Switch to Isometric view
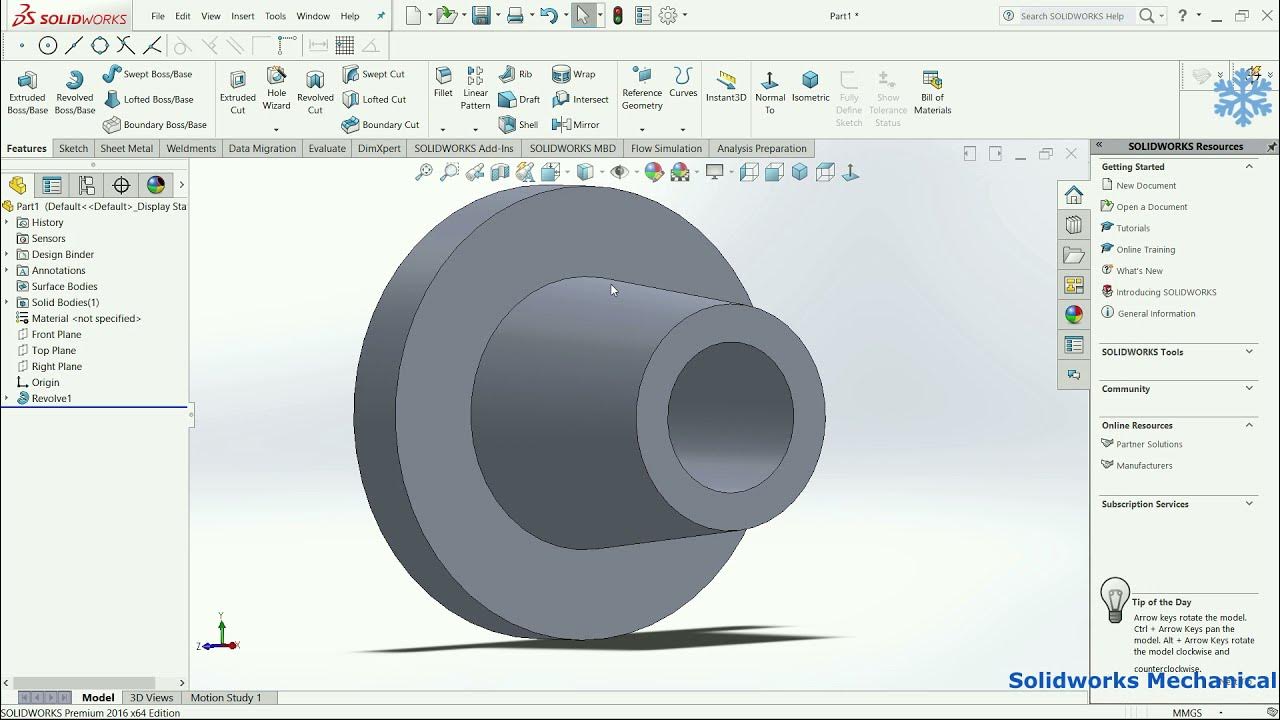This screenshot has width=1280, height=720. click(811, 86)
